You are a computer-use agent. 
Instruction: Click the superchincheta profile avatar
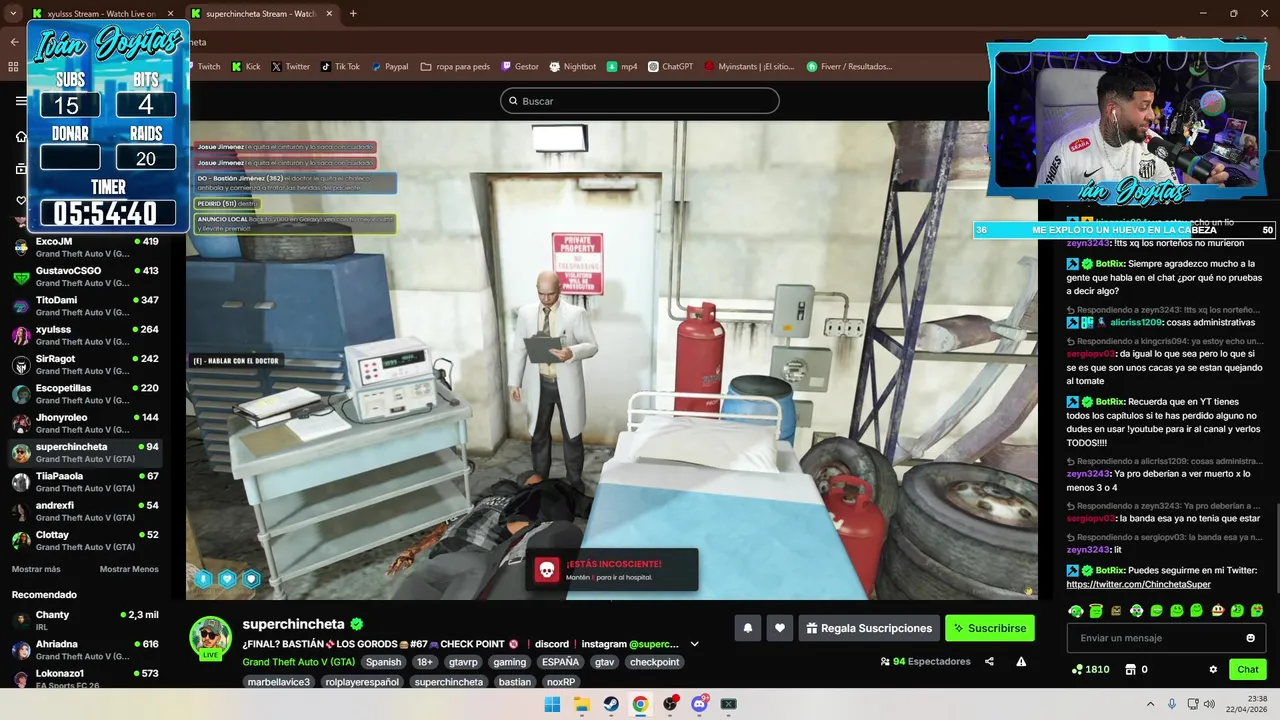click(x=210, y=638)
